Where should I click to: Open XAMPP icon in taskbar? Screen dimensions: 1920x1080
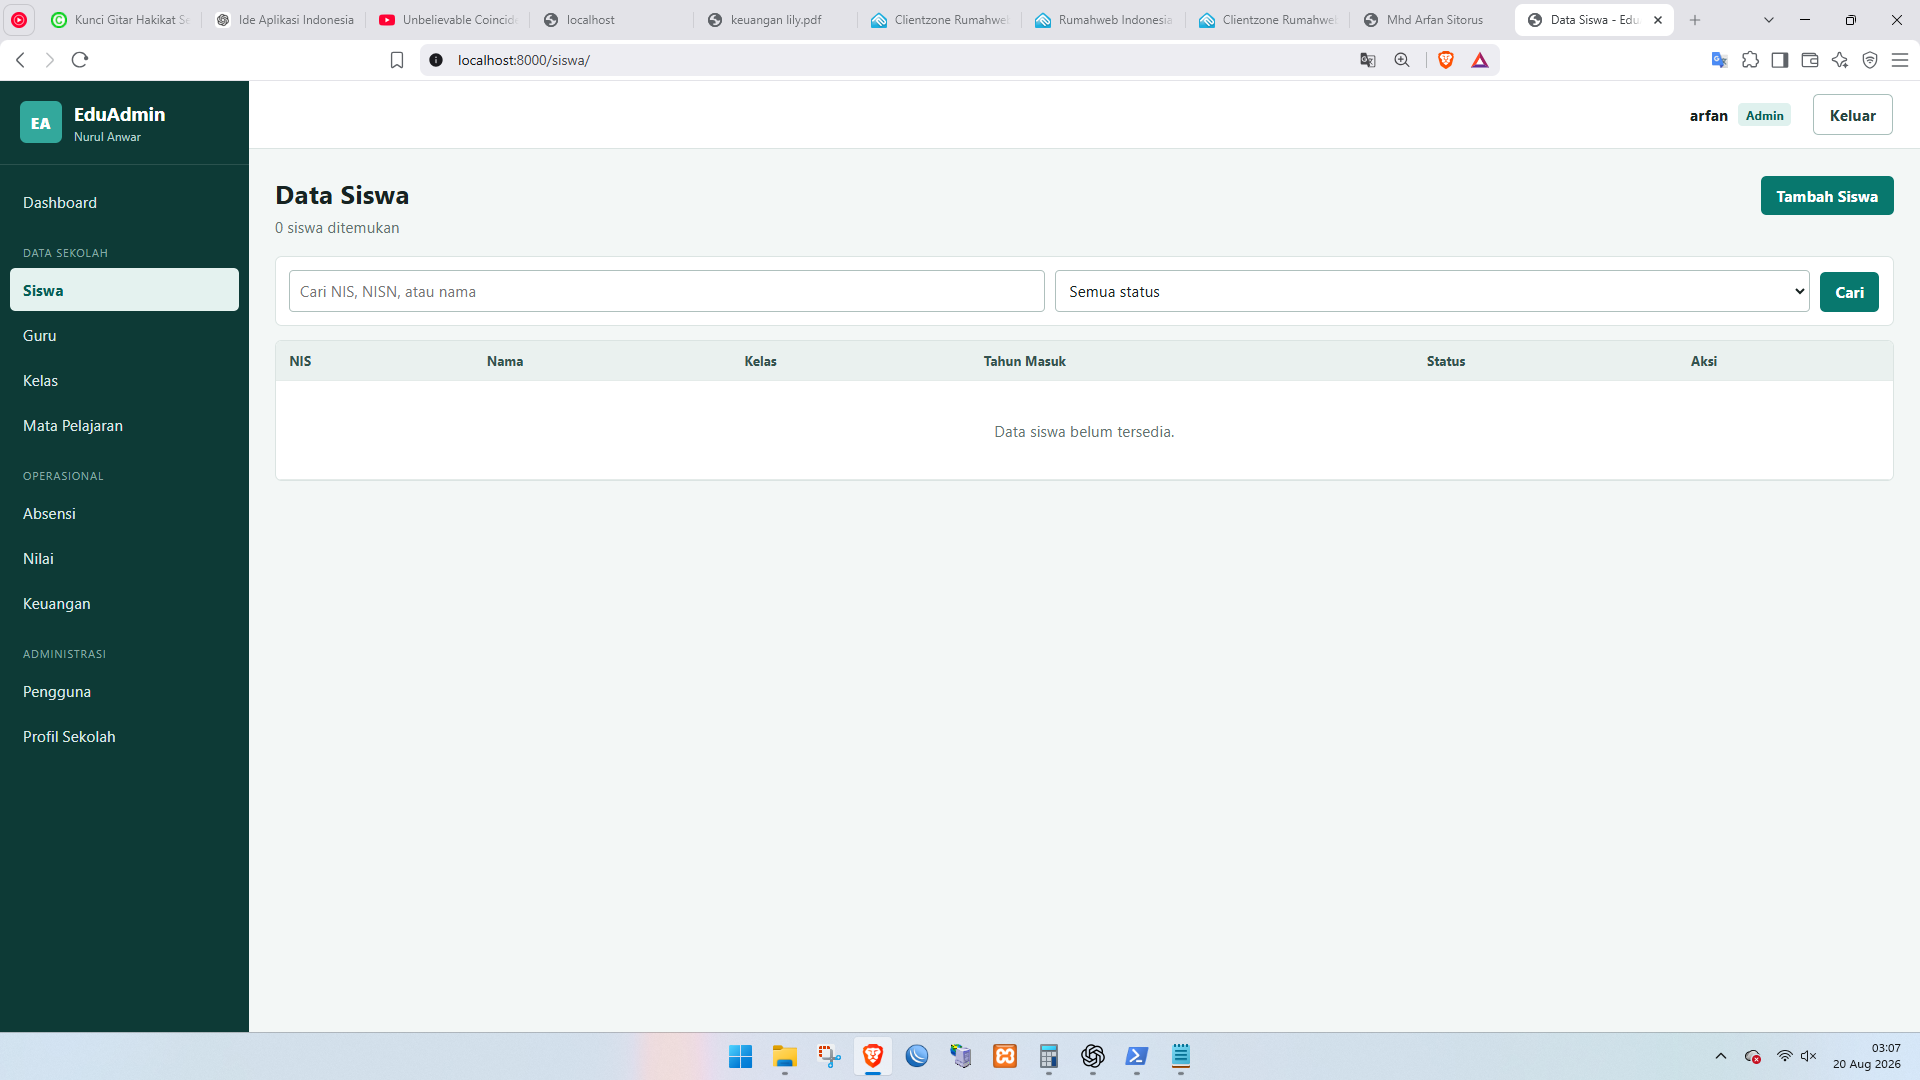click(1005, 1056)
